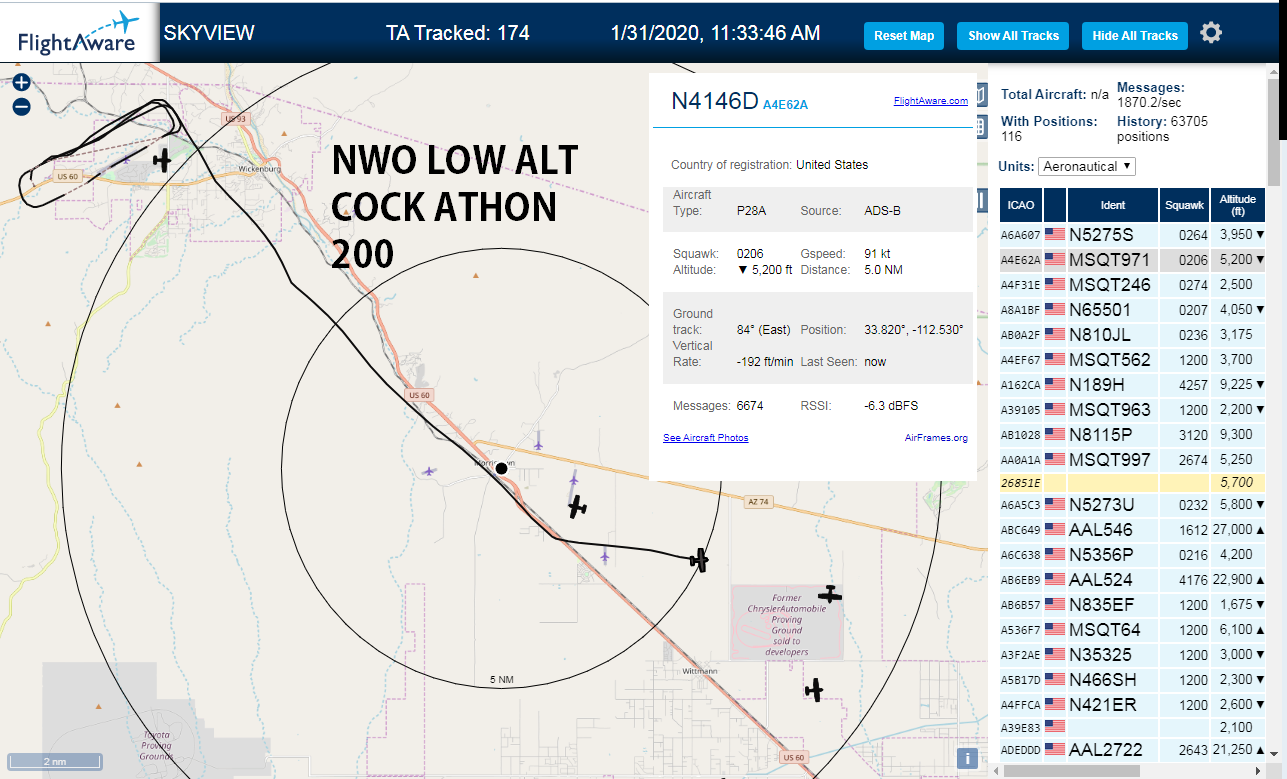Click Show All Tracks
1287x779 pixels.
1013,36
